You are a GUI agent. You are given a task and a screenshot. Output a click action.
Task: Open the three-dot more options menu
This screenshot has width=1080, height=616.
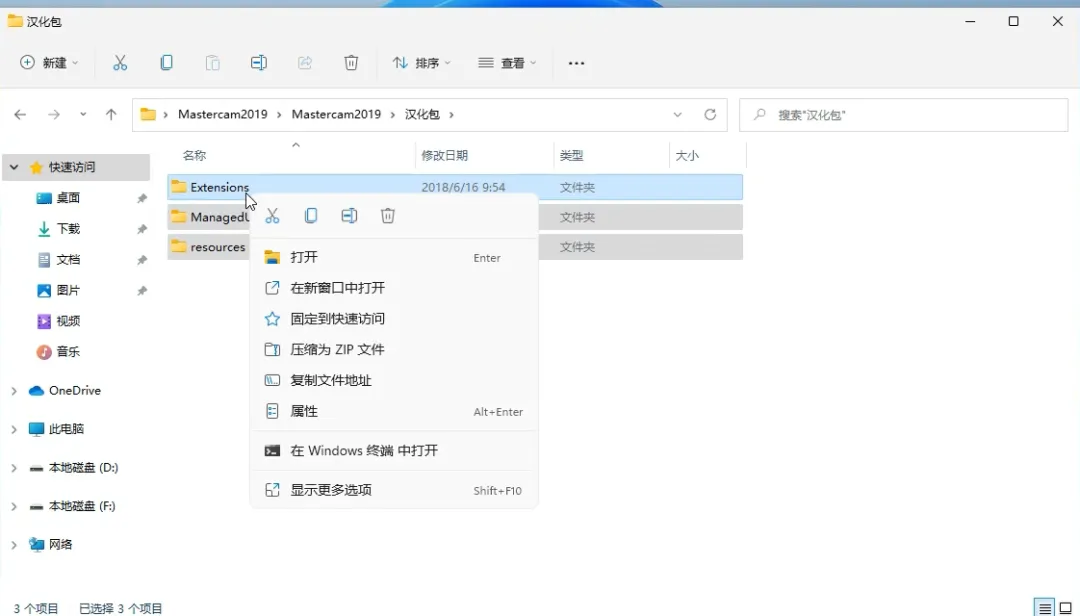[x=576, y=63]
